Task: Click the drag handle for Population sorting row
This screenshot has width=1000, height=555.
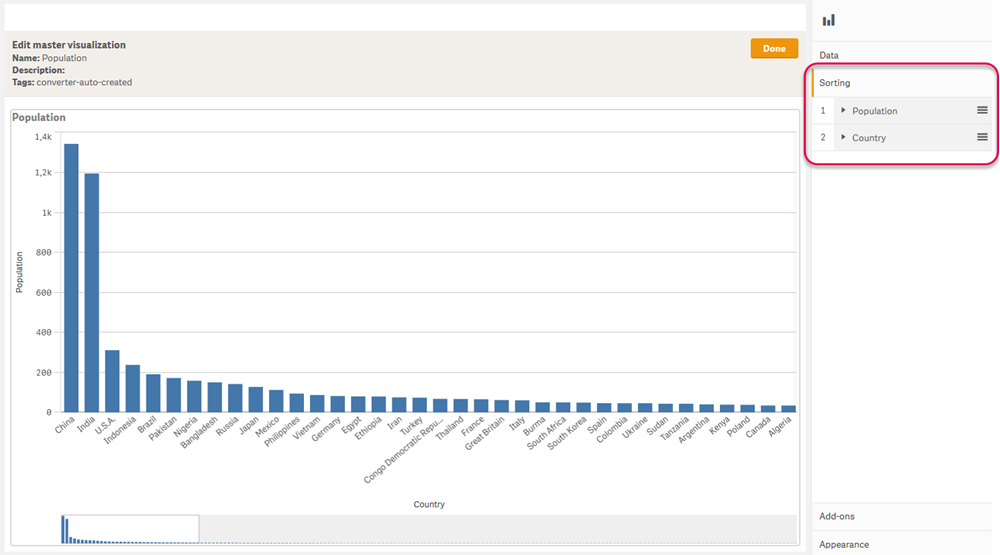Action: coord(982,110)
